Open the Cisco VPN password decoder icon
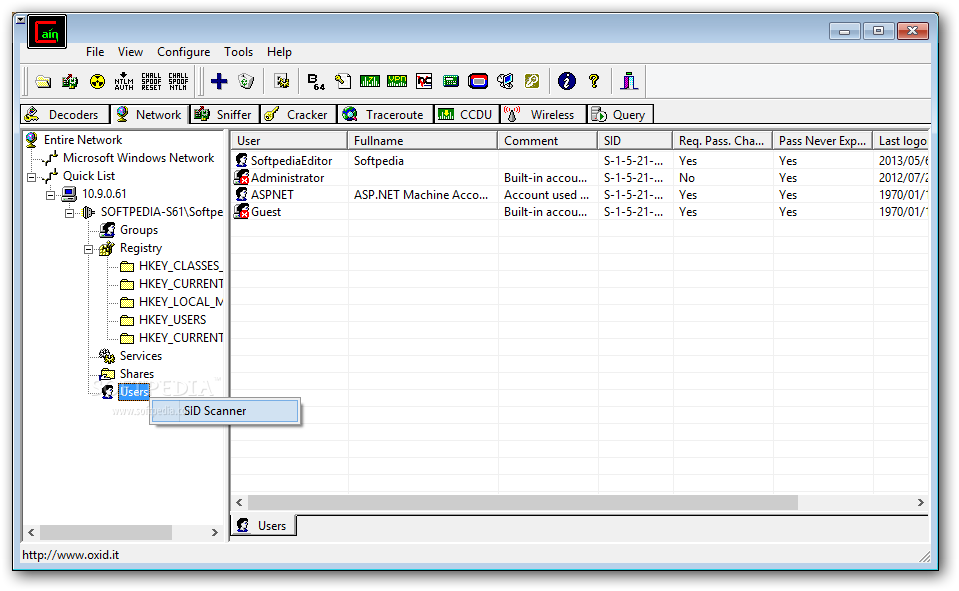Image resolution: width=959 pixels, height=591 pixels. (x=397, y=81)
